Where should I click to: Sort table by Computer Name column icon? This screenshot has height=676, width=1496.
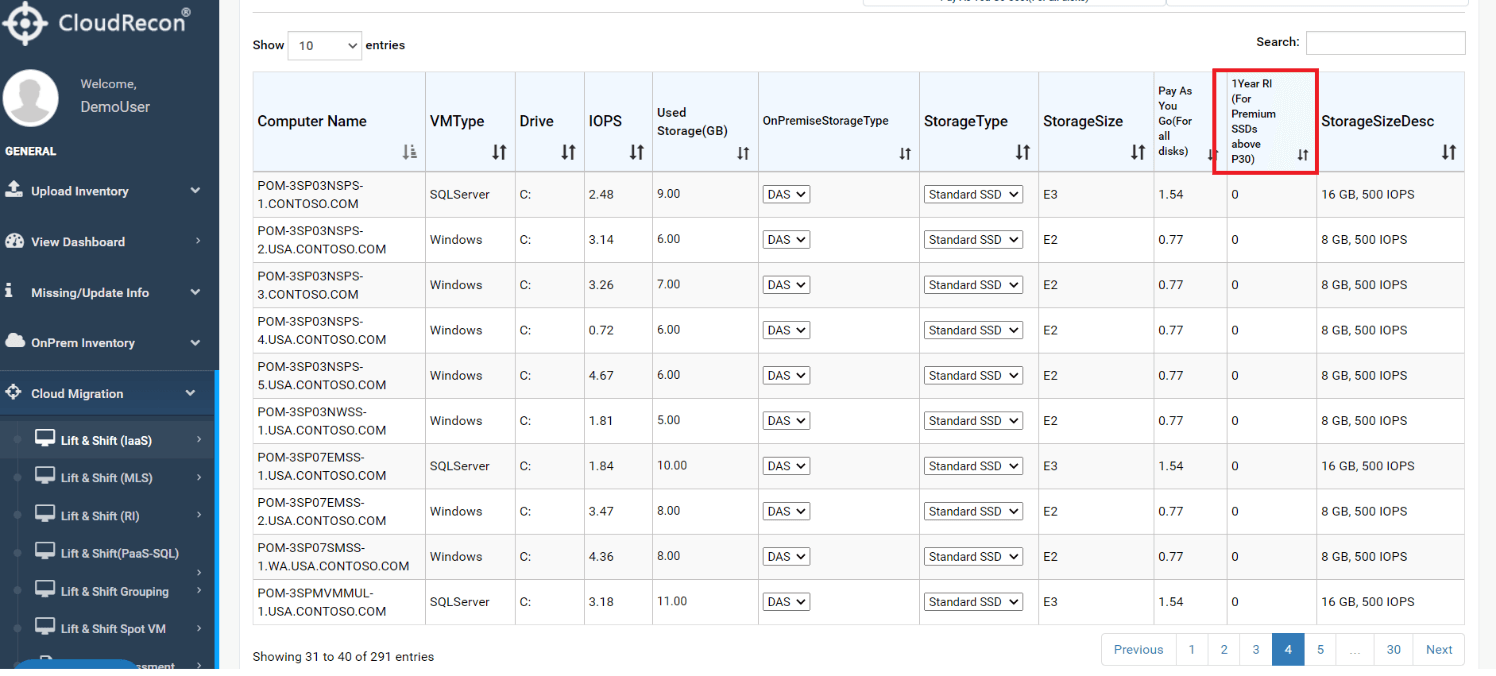click(x=410, y=152)
